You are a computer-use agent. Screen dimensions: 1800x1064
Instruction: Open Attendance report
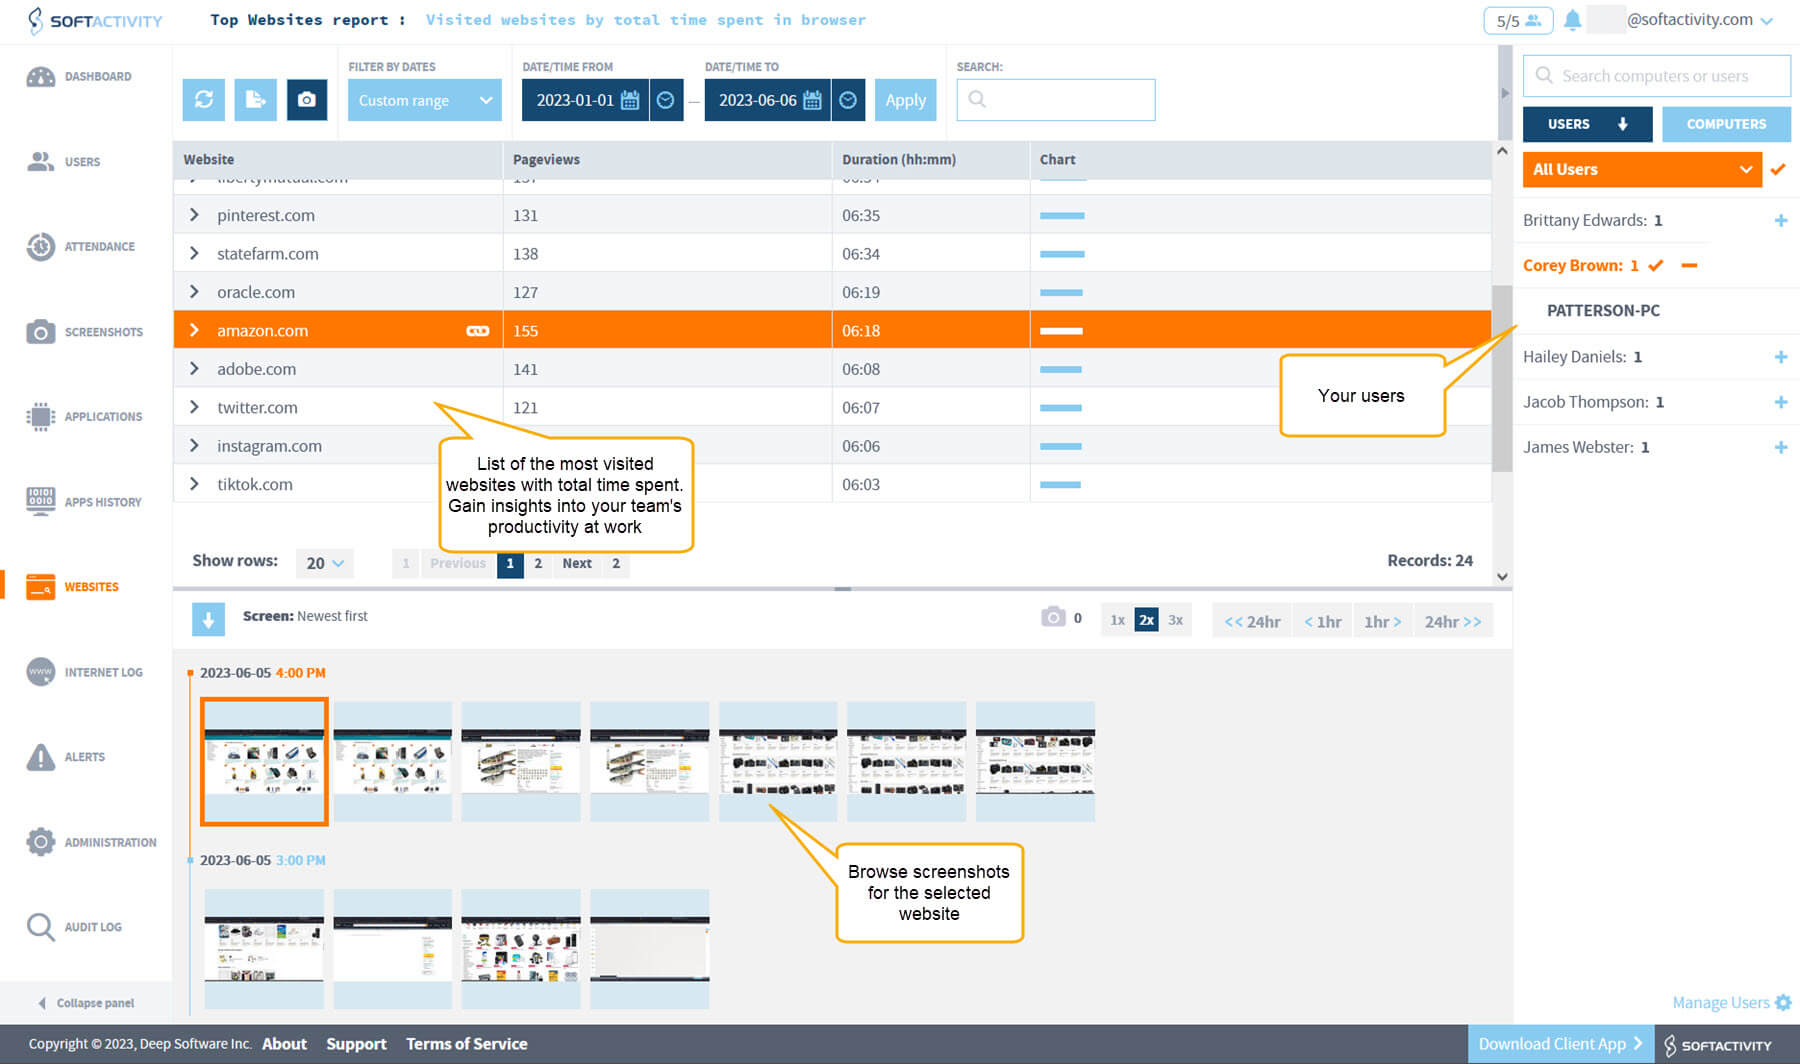[81, 246]
